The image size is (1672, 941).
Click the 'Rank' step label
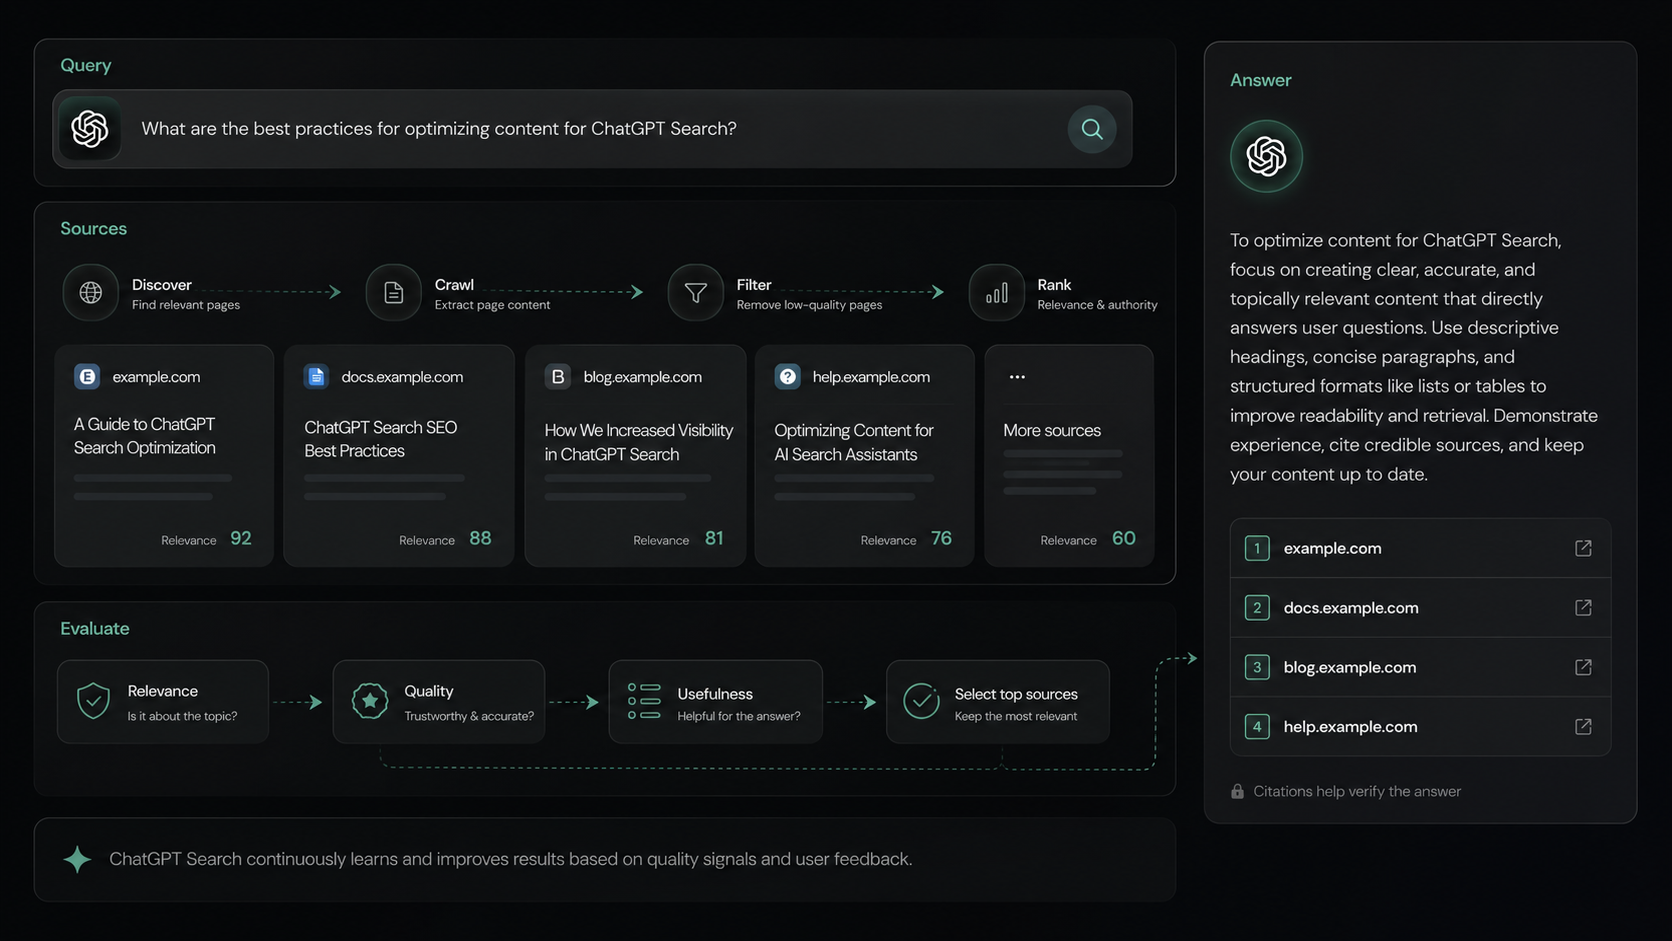1054,285
